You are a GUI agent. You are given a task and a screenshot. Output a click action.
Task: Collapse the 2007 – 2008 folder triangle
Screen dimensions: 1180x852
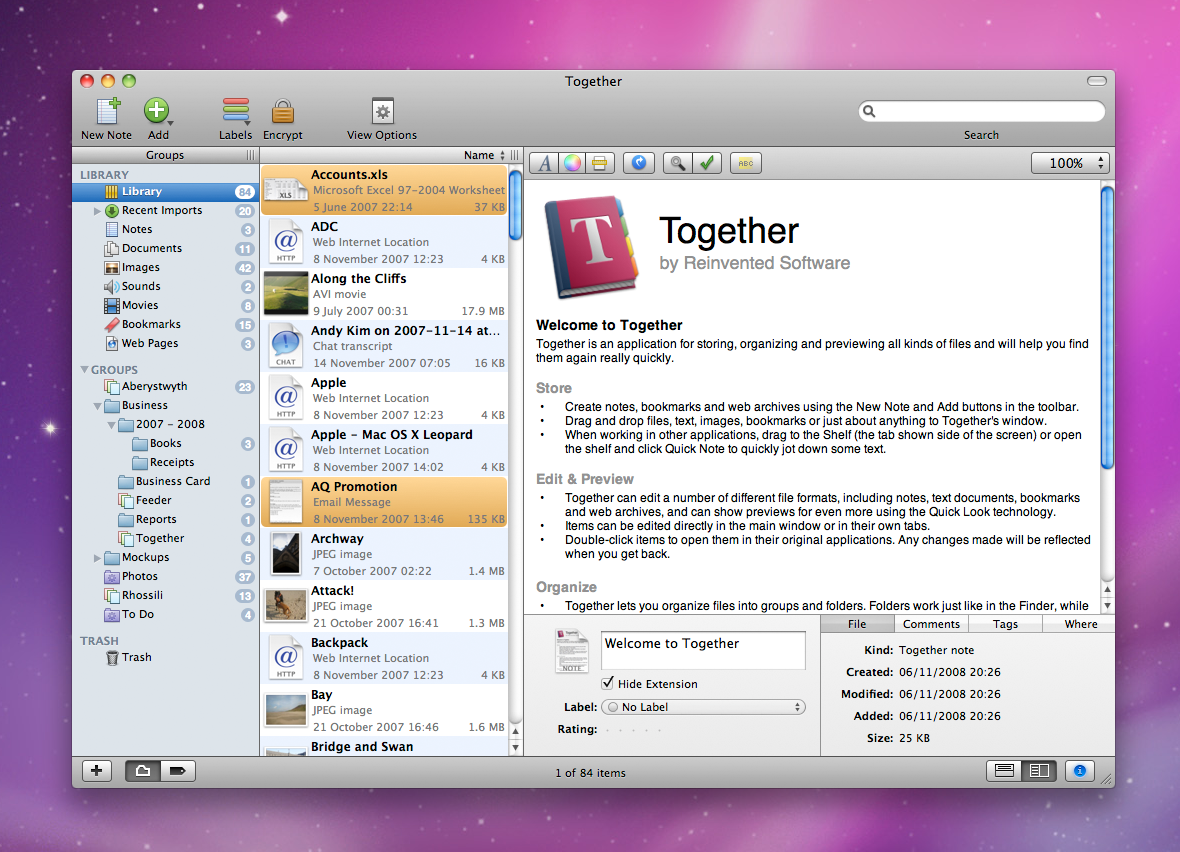[x=111, y=424]
